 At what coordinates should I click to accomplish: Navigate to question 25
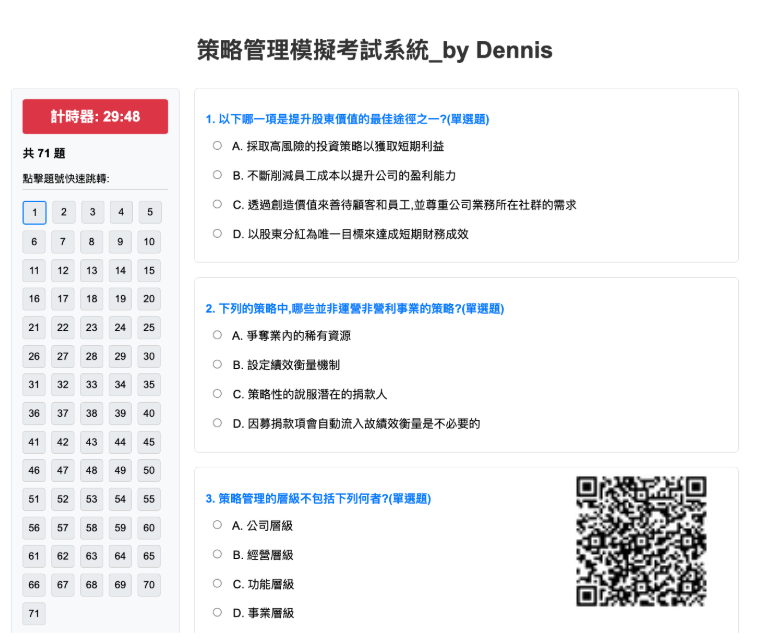149,327
